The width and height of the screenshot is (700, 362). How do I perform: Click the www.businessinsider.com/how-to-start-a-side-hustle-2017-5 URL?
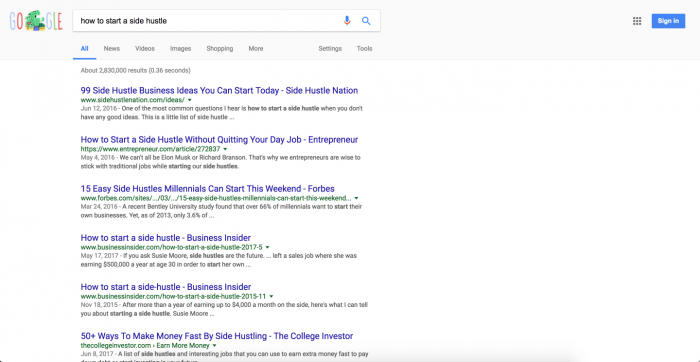click(171, 247)
